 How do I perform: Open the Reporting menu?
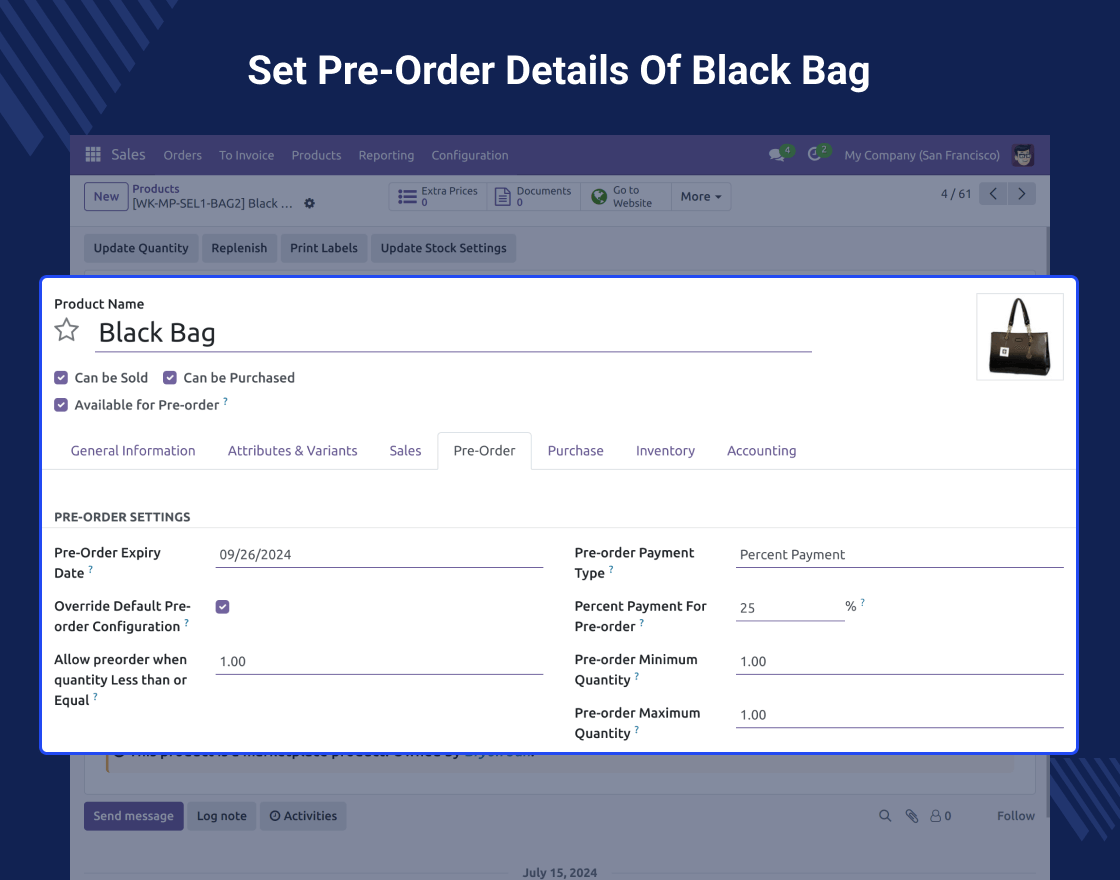coord(386,155)
